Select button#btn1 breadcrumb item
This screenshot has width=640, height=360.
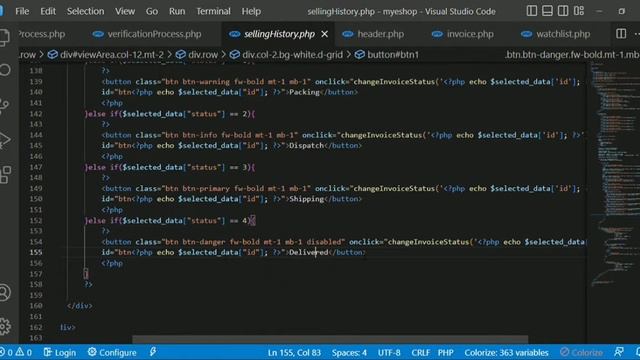pyautogui.click(x=387, y=55)
